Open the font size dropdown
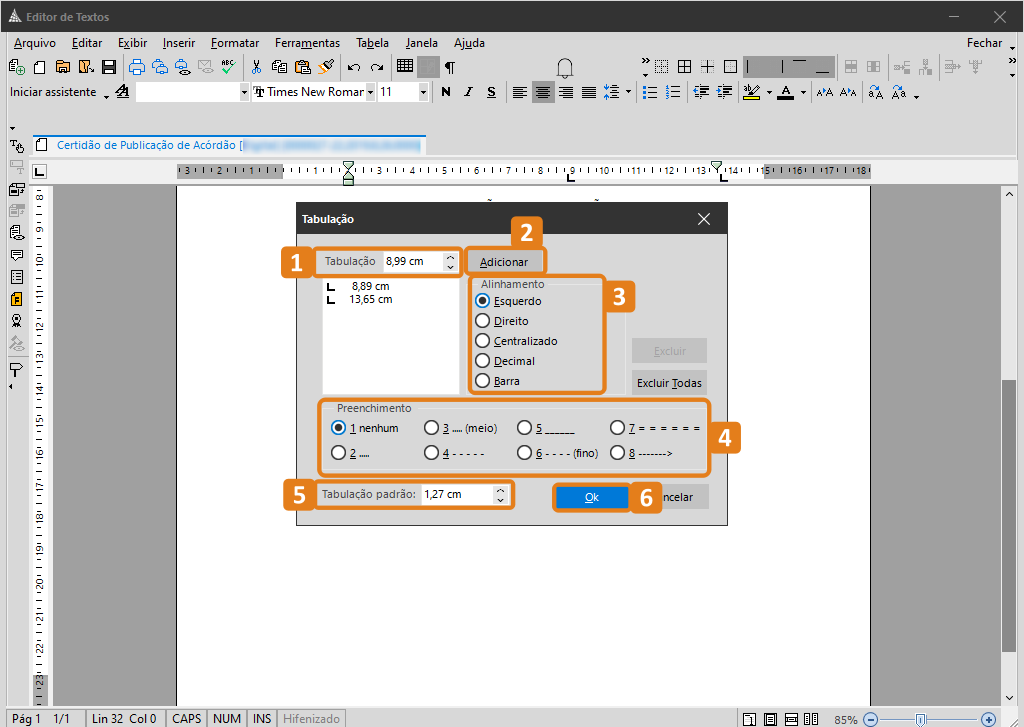Viewport: 1024px width, 727px height. coord(423,92)
